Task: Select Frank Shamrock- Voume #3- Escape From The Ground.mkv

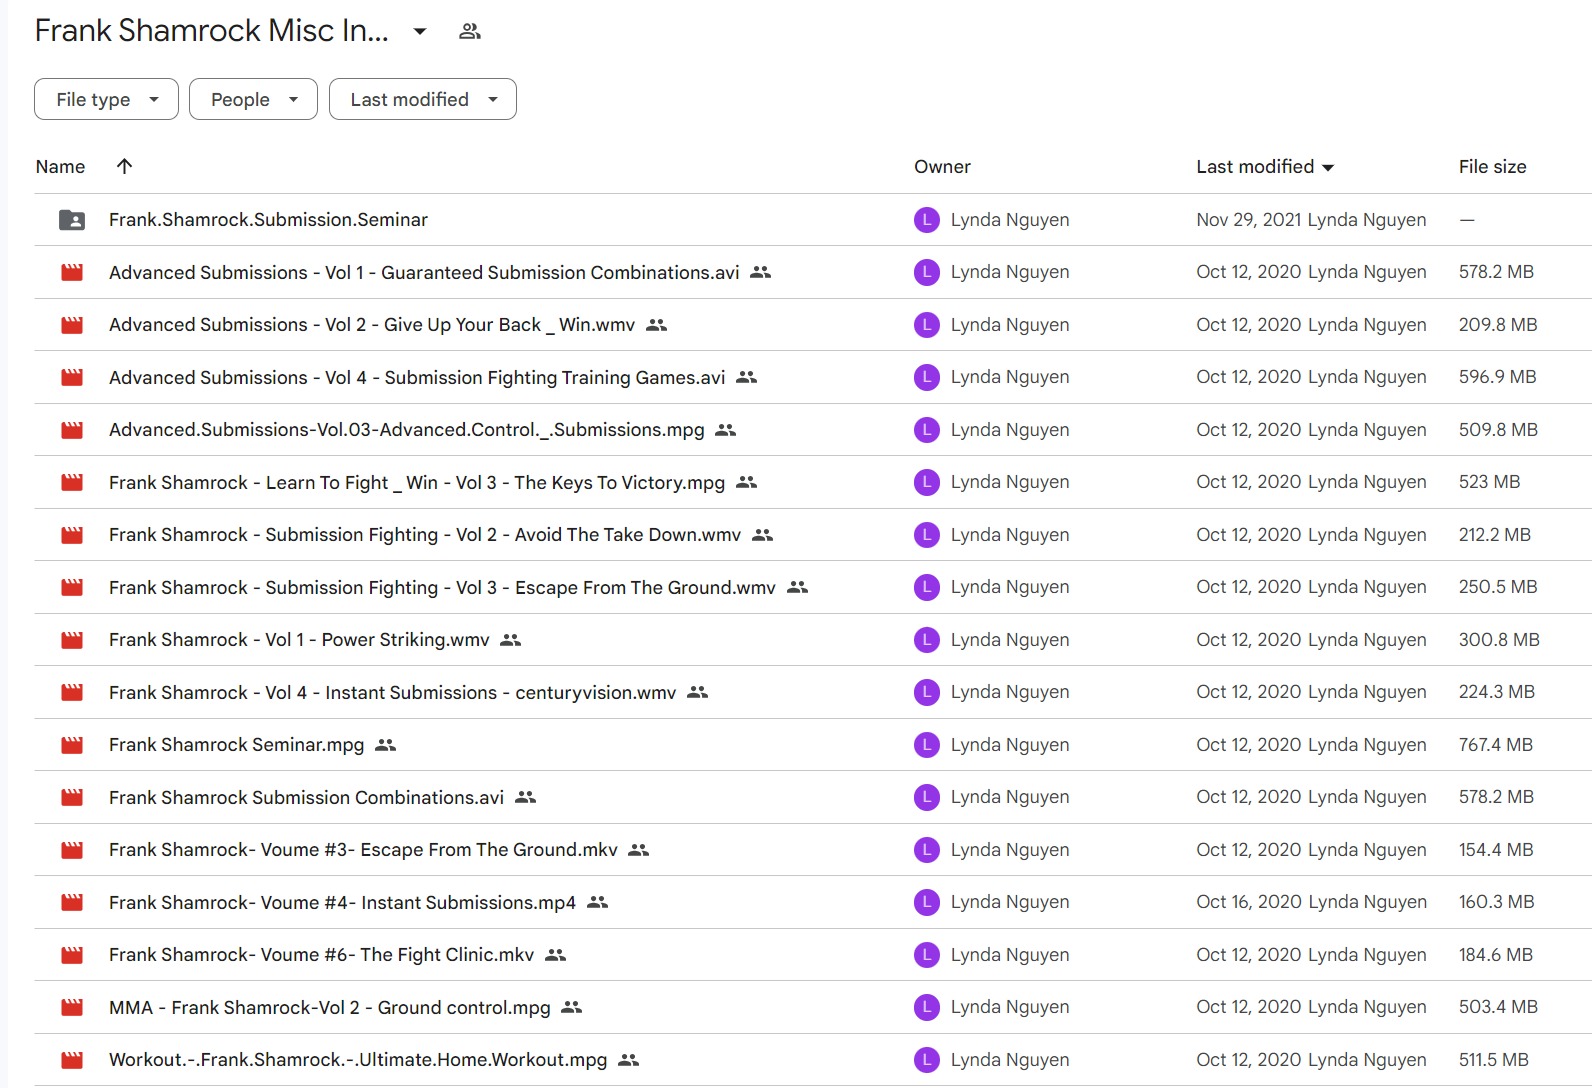Action: pyautogui.click(x=363, y=850)
